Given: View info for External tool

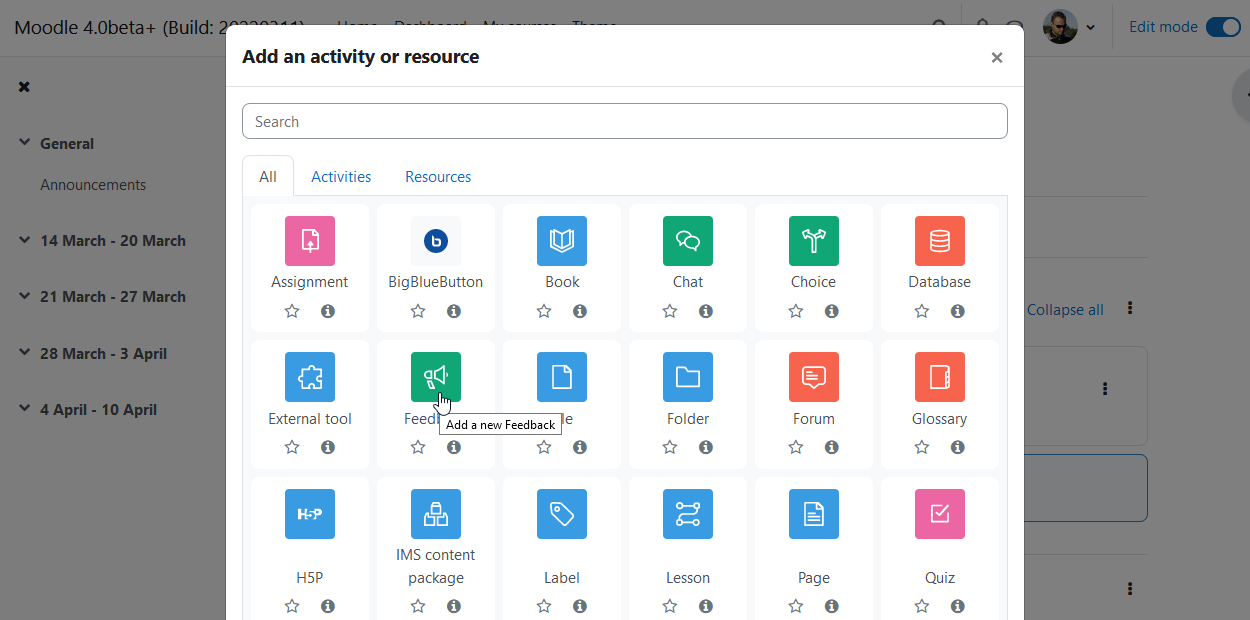Looking at the screenshot, I should pyautogui.click(x=328, y=447).
